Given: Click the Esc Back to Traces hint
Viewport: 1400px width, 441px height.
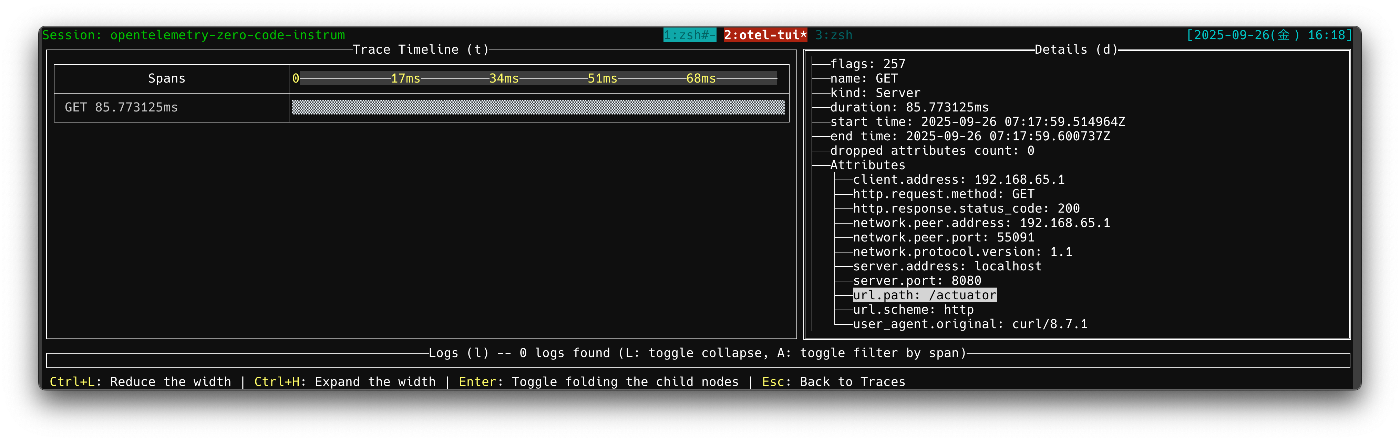Looking at the screenshot, I should click(833, 382).
